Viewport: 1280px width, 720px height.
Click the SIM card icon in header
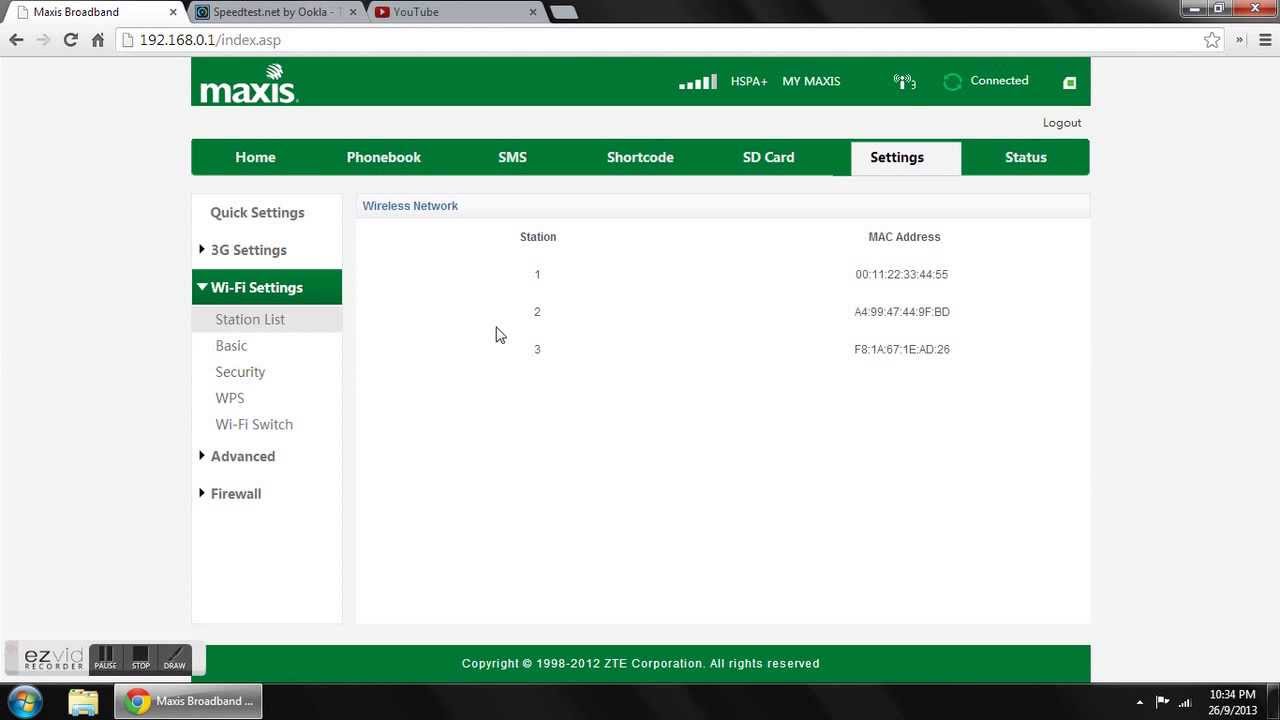coord(1069,82)
